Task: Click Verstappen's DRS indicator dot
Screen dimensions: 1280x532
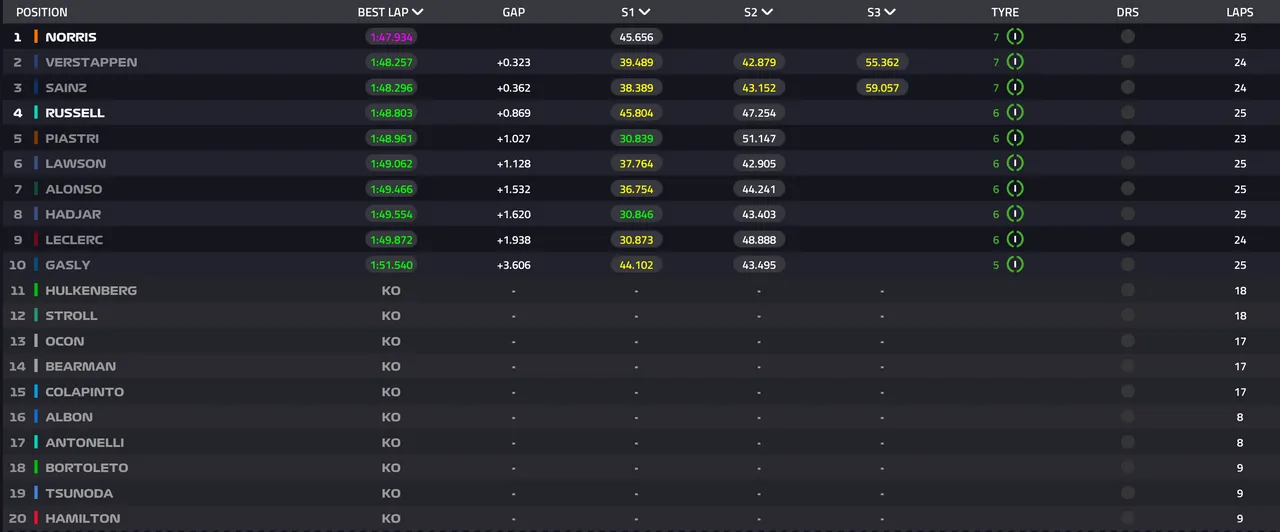Action: (1128, 62)
